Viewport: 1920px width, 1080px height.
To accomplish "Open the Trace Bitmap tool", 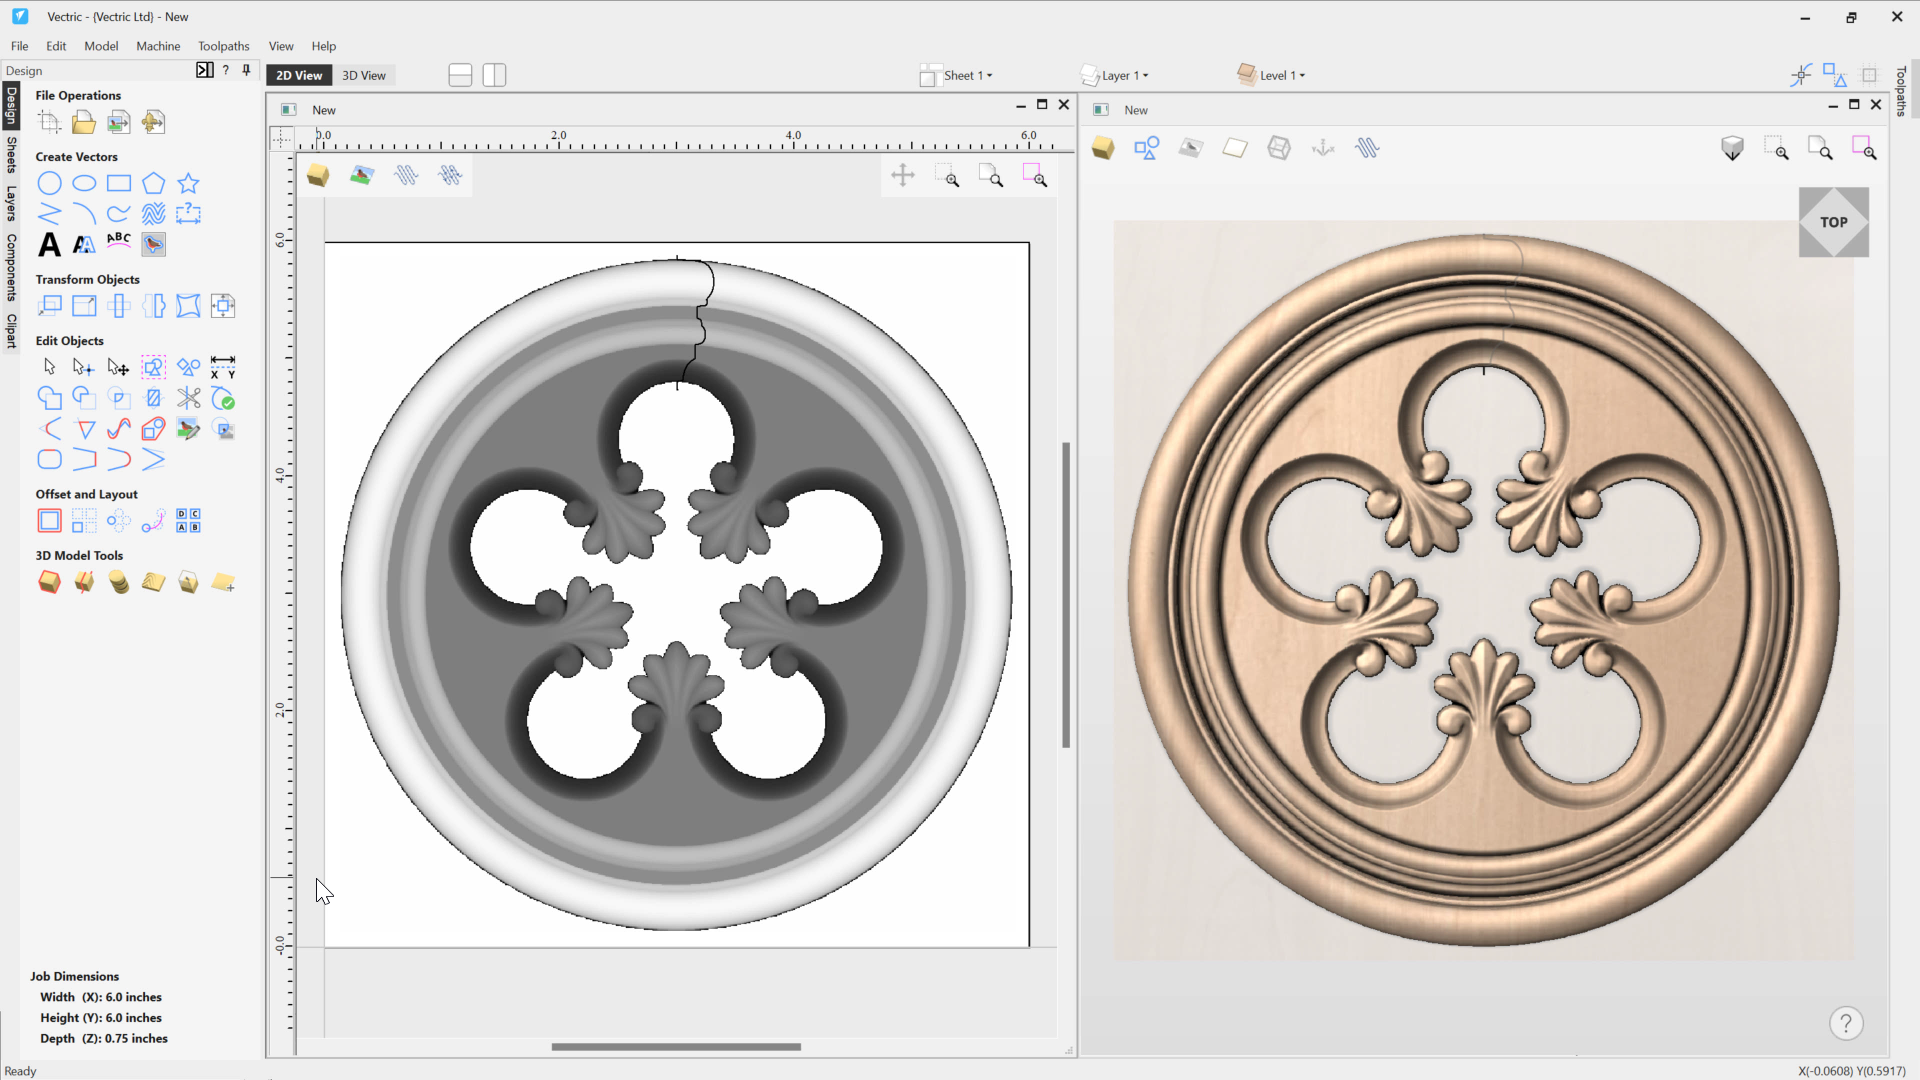I will [153, 244].
